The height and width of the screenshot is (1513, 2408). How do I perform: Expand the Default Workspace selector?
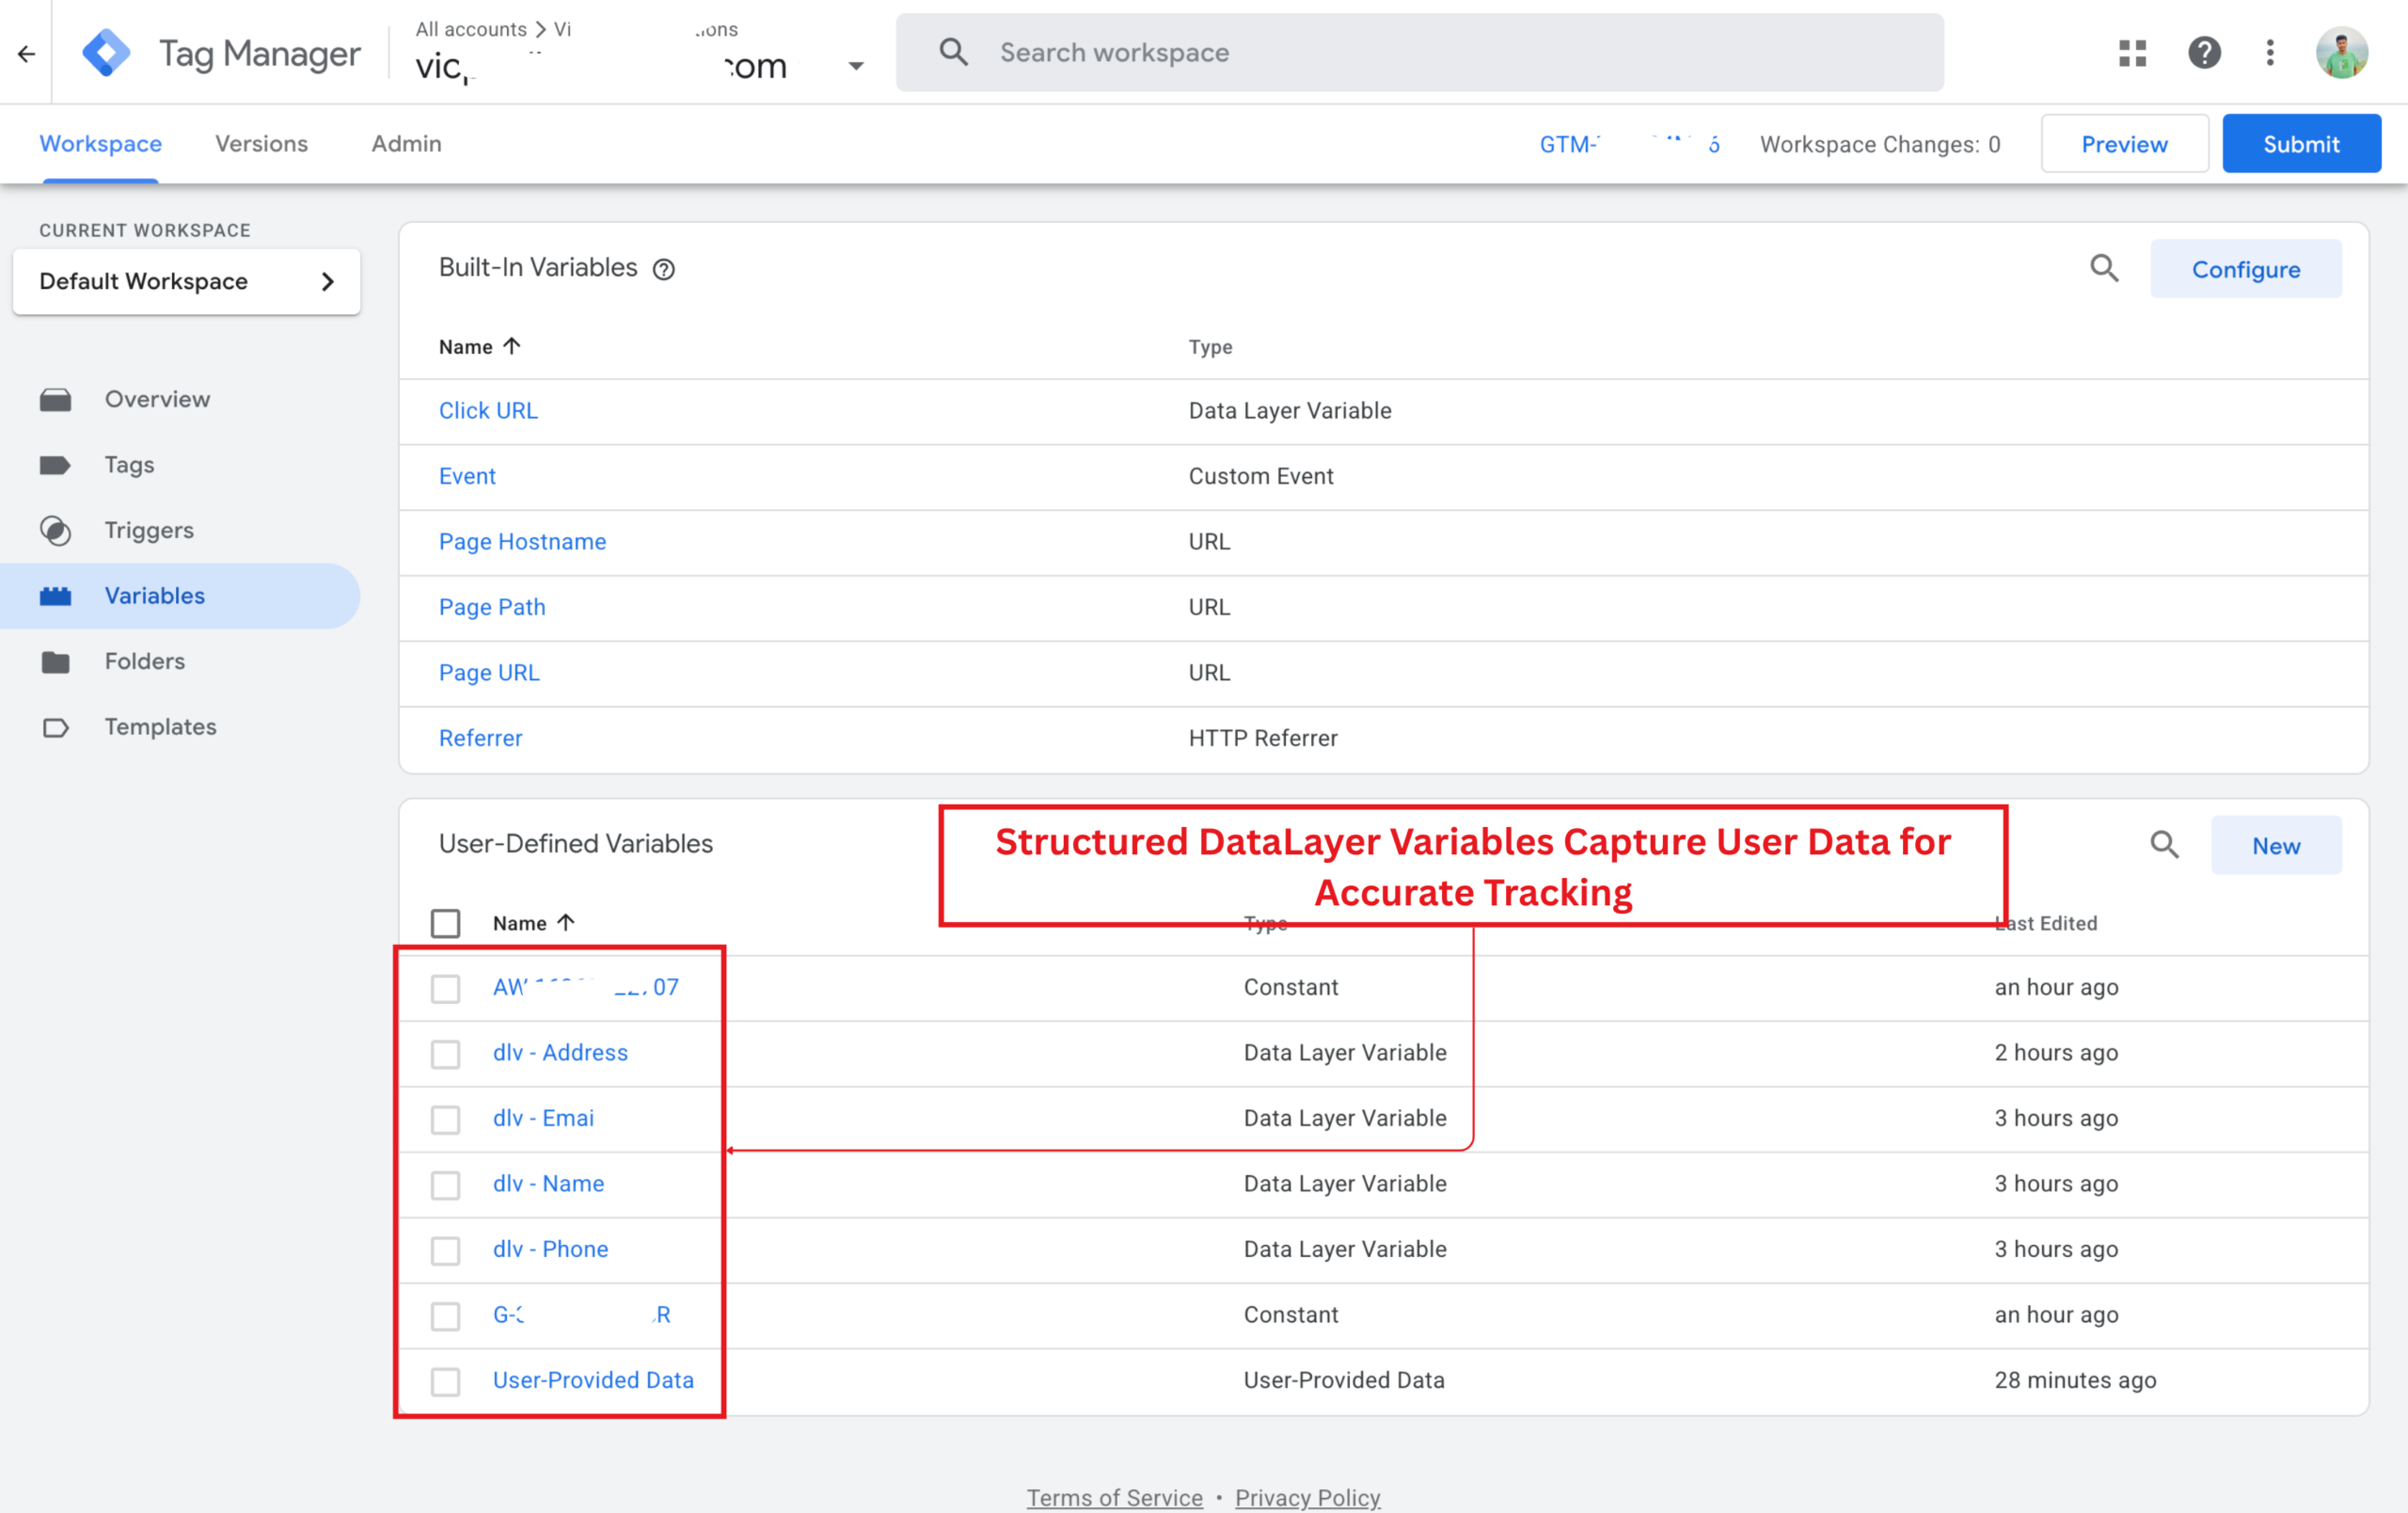(x=186, y=282)
